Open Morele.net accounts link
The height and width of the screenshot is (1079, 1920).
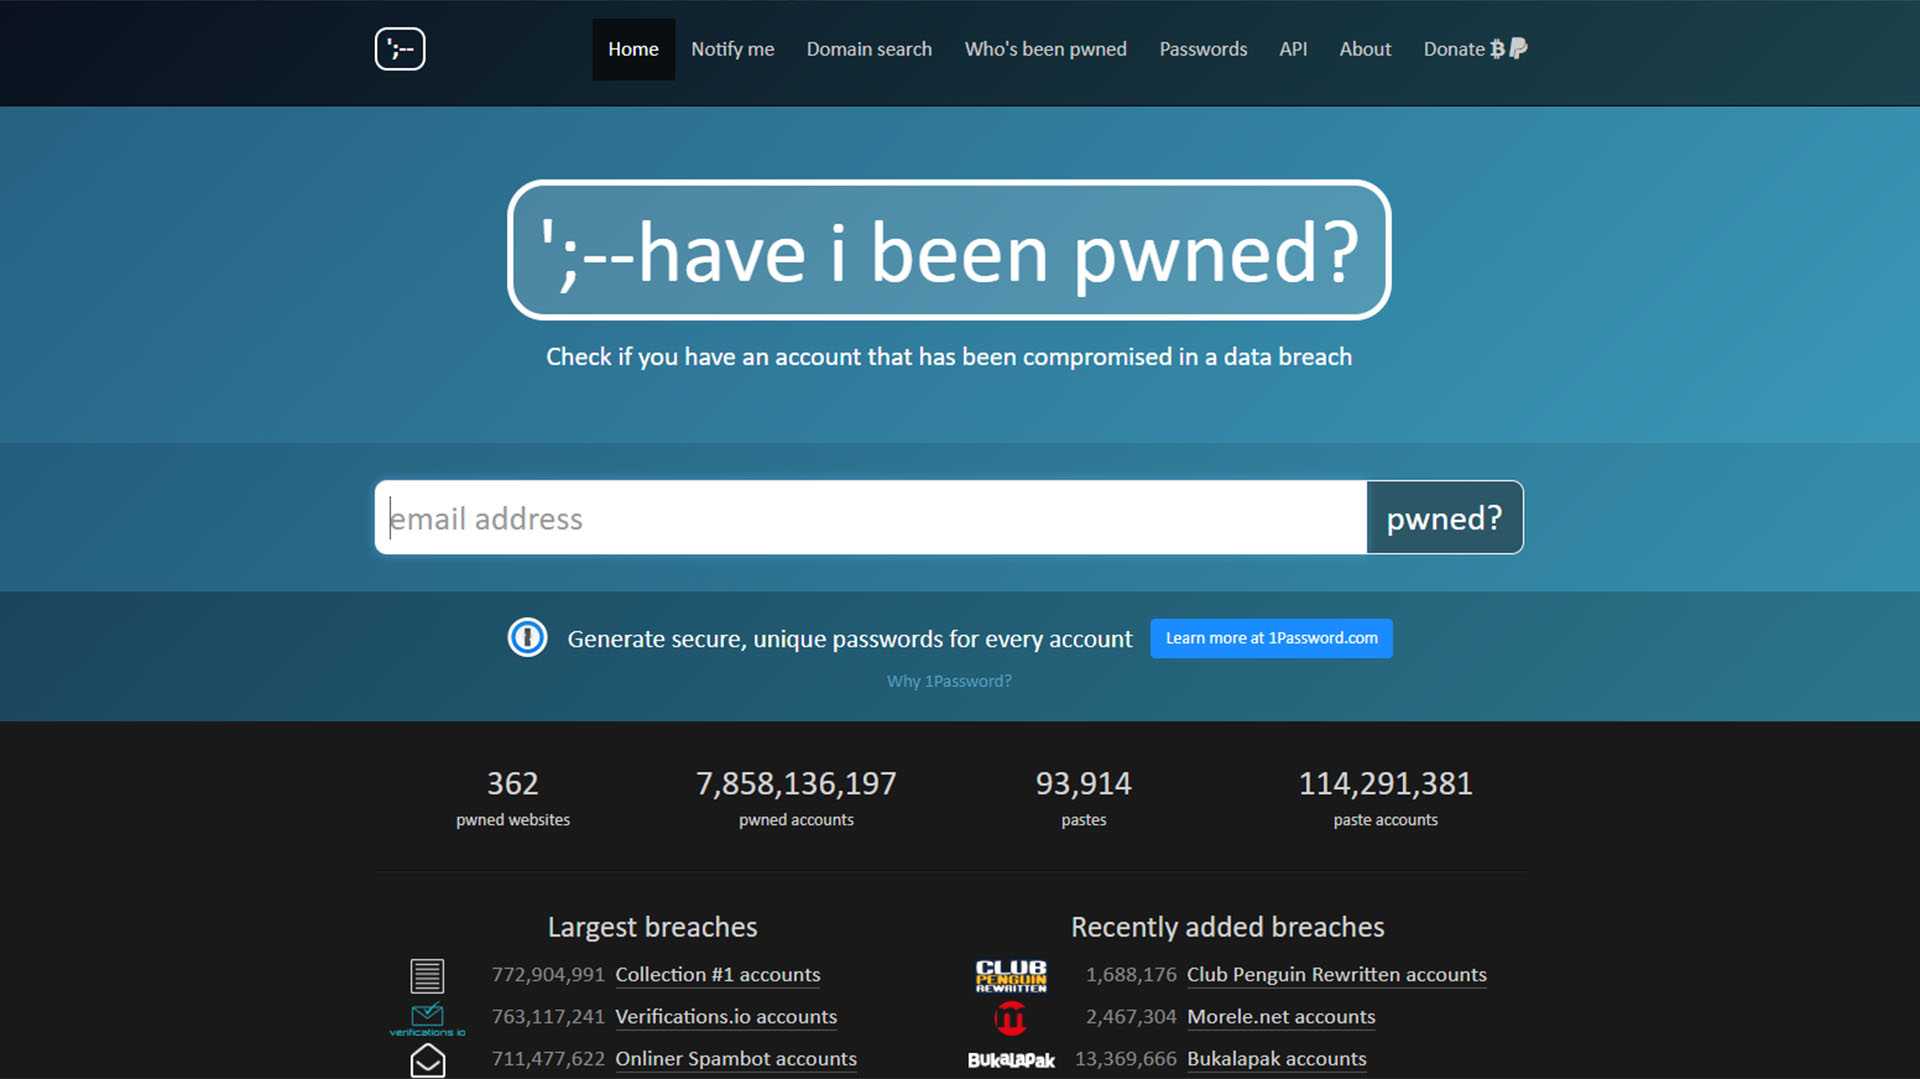pyautogui.click(x=1281, y=1017)
